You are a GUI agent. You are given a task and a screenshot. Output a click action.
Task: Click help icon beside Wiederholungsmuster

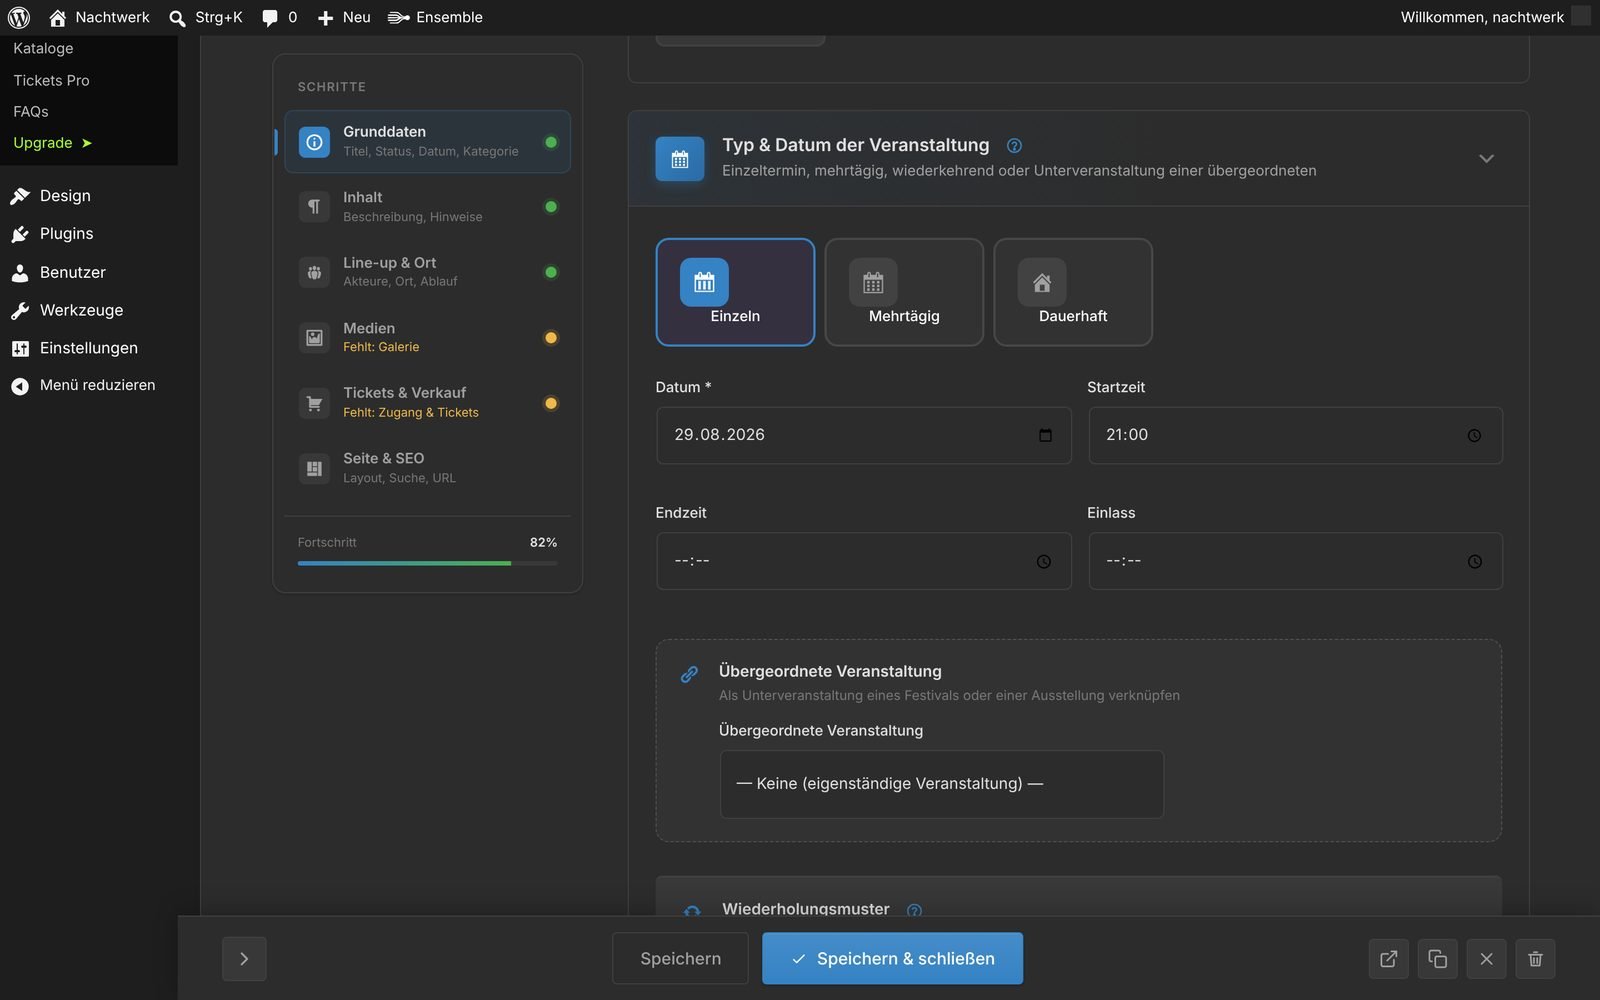[914, 910]
